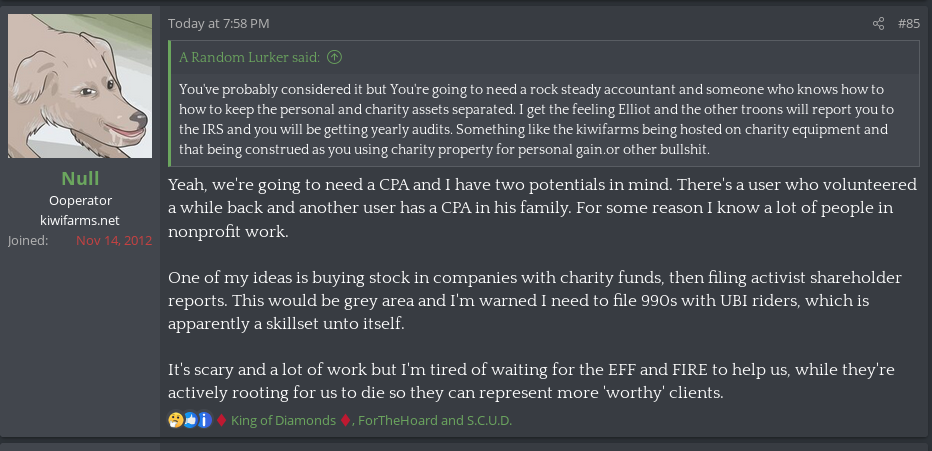Viewport: 932px width, 451px height.
Task: Click the share post icon
Action: tap(878, 23)
